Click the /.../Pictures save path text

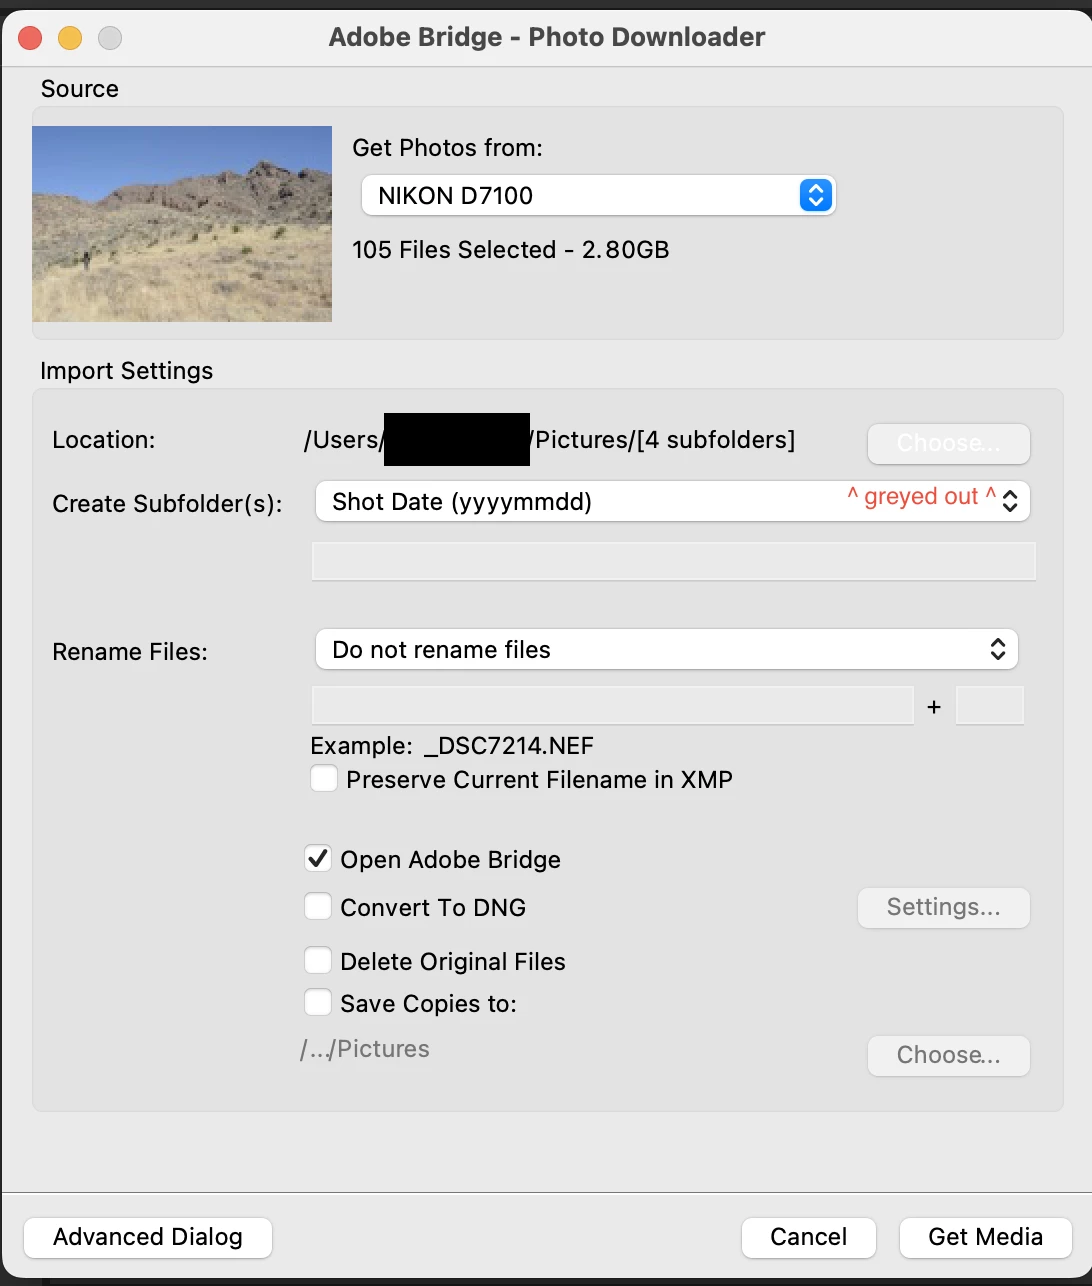[x=365, y=1049]
